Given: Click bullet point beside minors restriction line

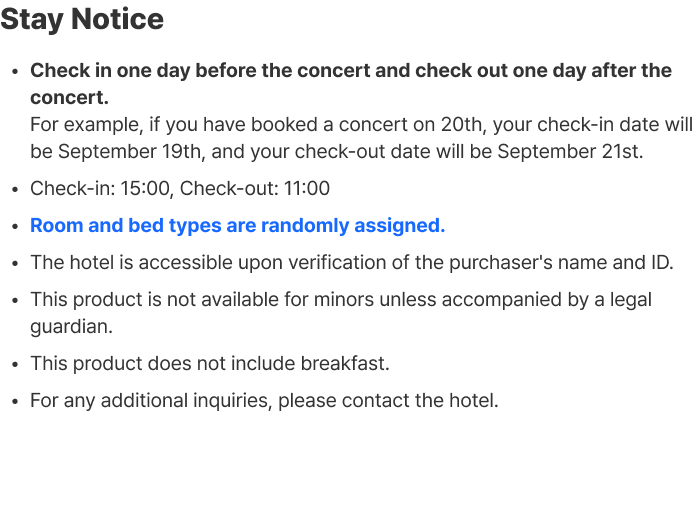Looking at the screenshot, I should click(x=14, y=301).
